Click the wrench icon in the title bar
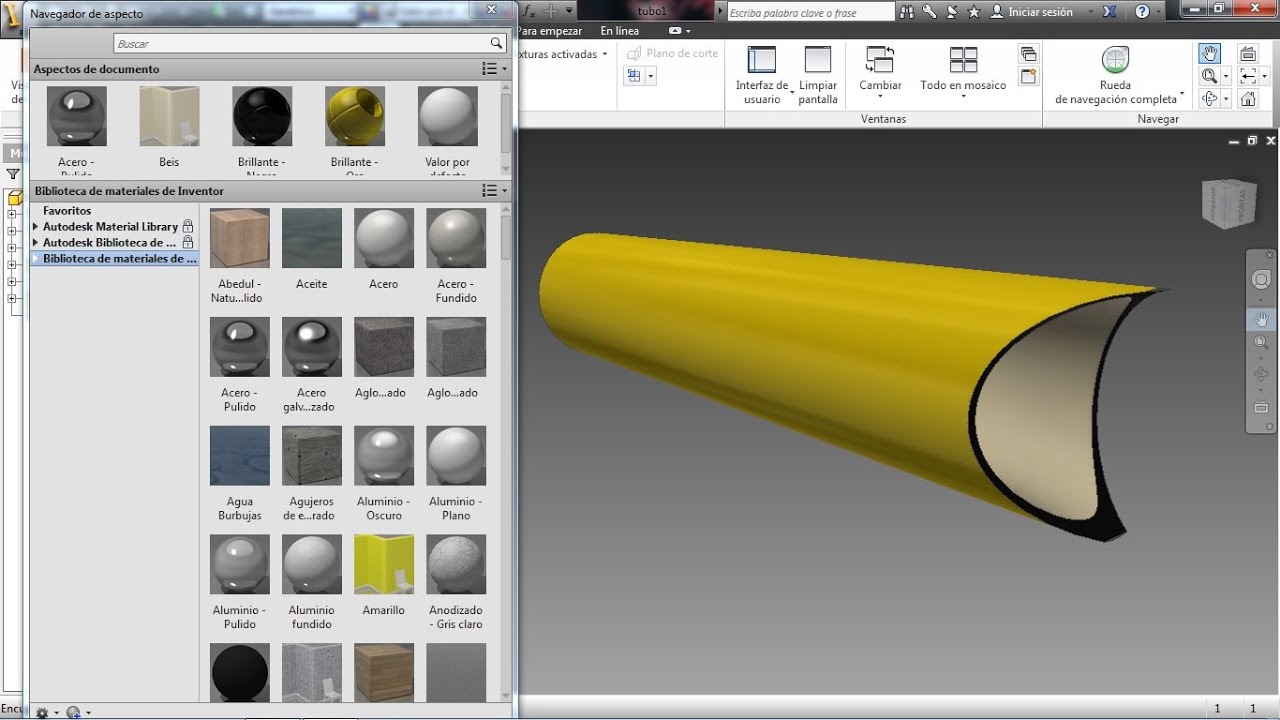The height and width of the screenshot is (720, 1280). point(930,12)
